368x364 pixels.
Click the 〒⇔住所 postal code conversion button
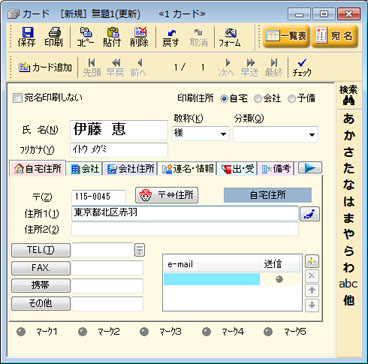167,195
